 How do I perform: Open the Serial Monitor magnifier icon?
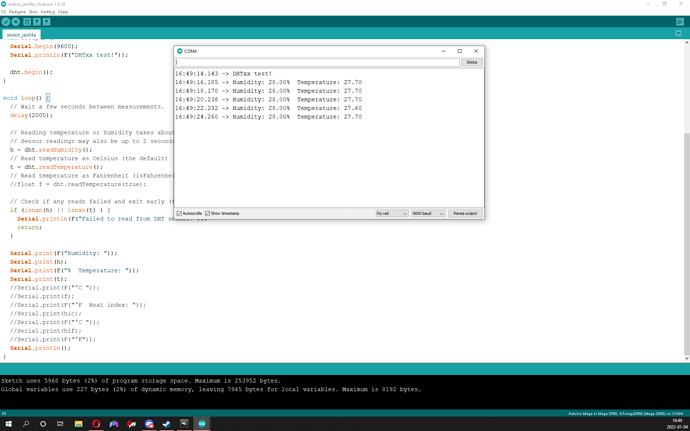point(680,22)
